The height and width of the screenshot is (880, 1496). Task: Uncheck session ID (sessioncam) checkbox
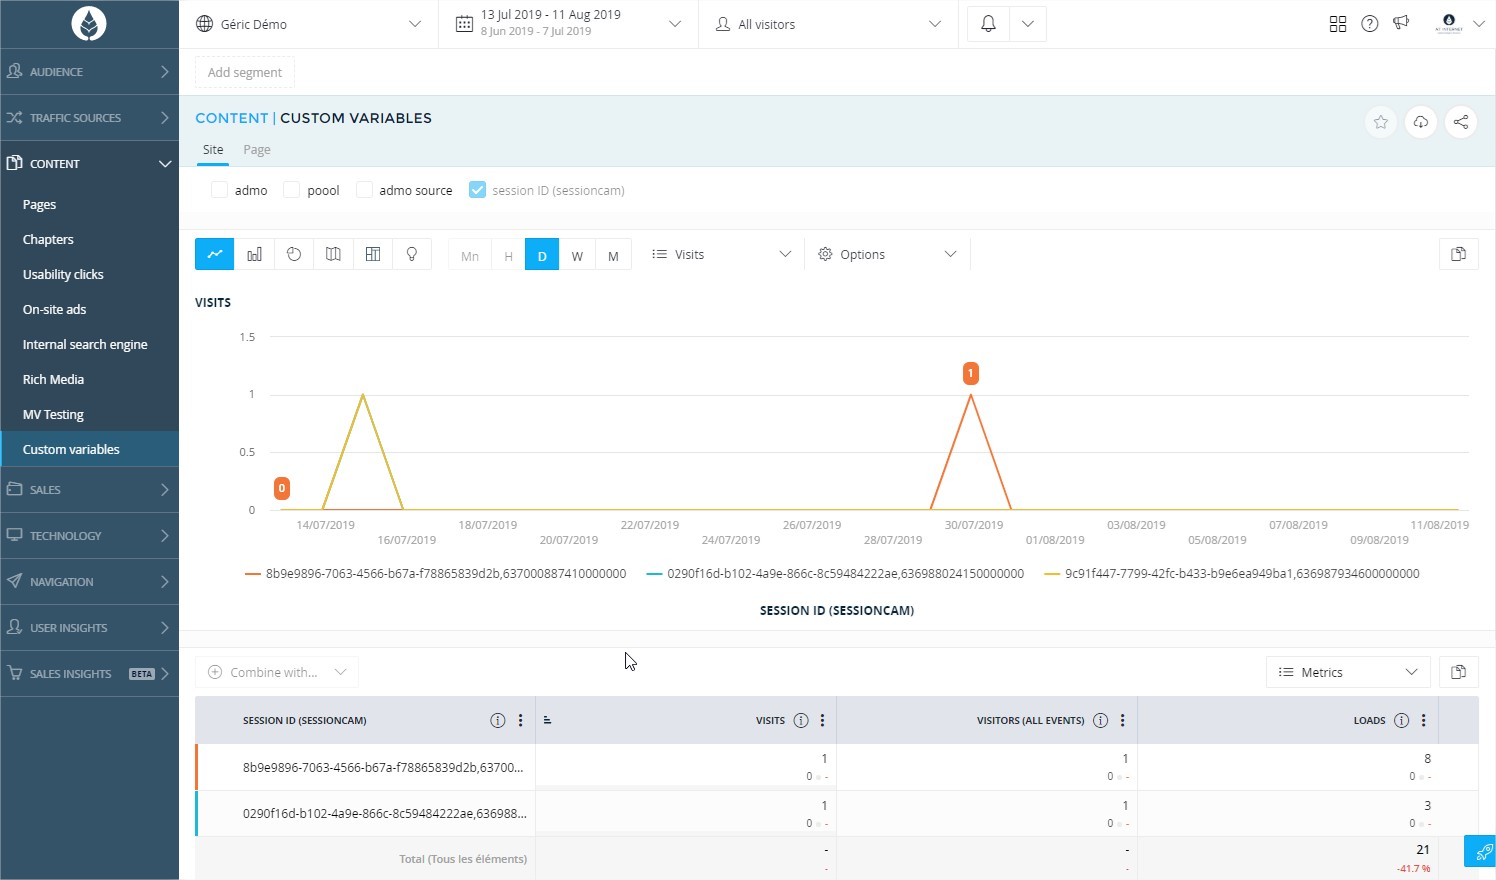tap(477, 190)
